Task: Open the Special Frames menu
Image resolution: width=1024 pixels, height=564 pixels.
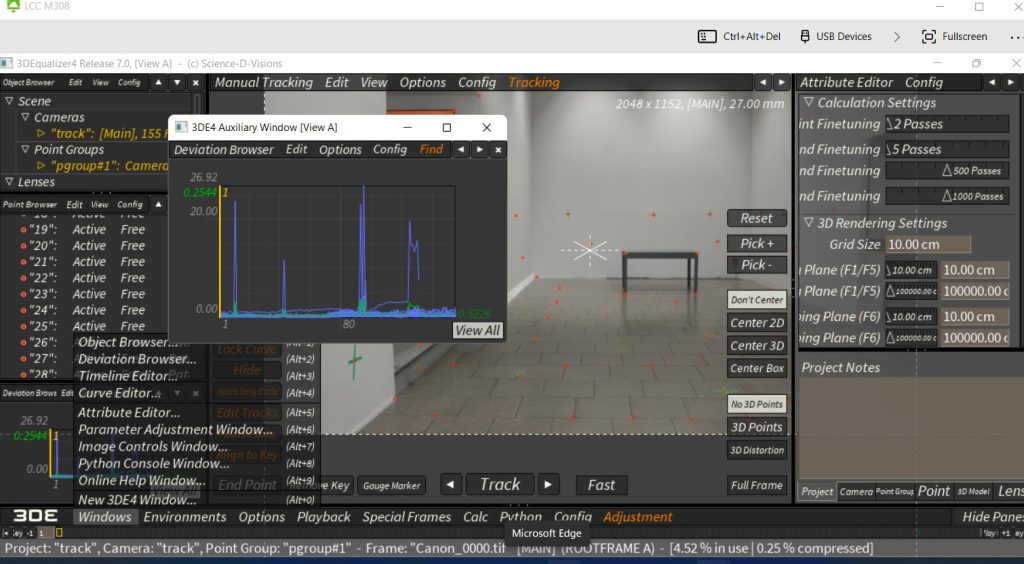Action: (x=407, y=516)
